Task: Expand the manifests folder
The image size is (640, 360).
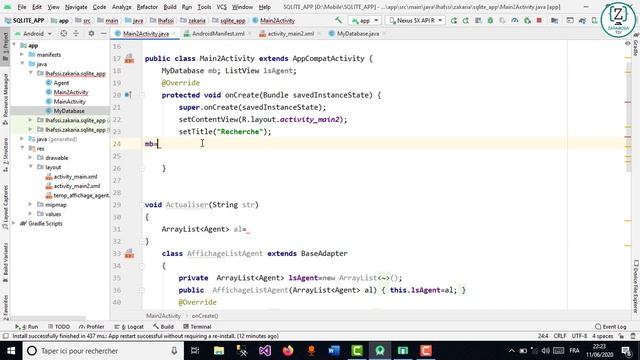Action: 22,54
